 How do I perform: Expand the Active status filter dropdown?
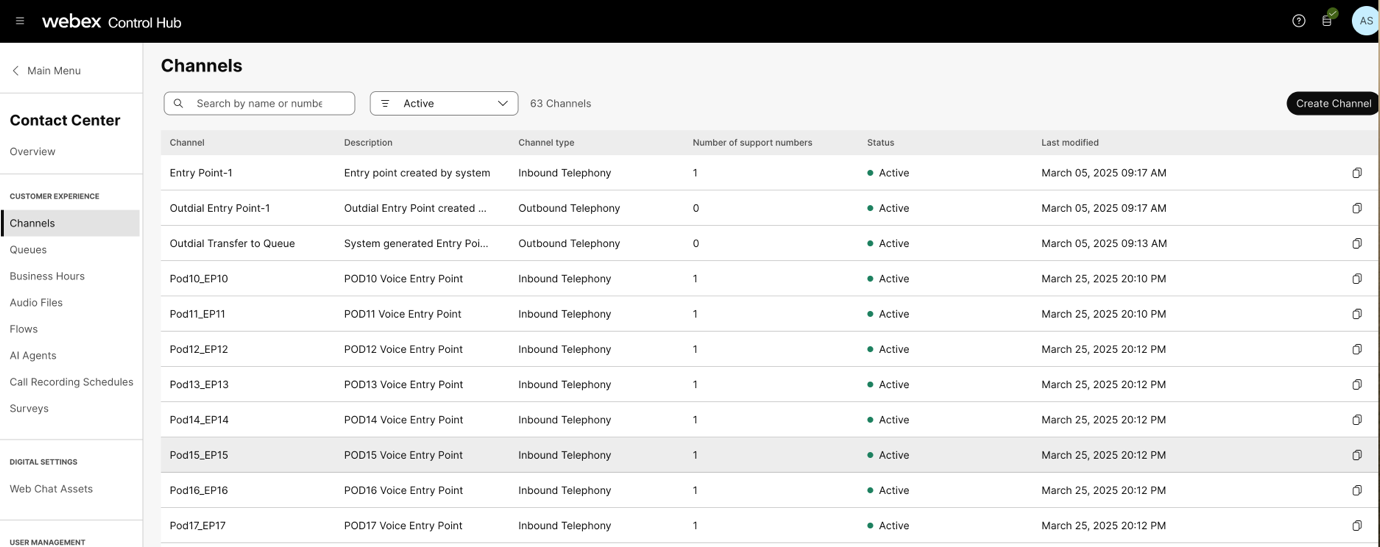tap(502, 104)
